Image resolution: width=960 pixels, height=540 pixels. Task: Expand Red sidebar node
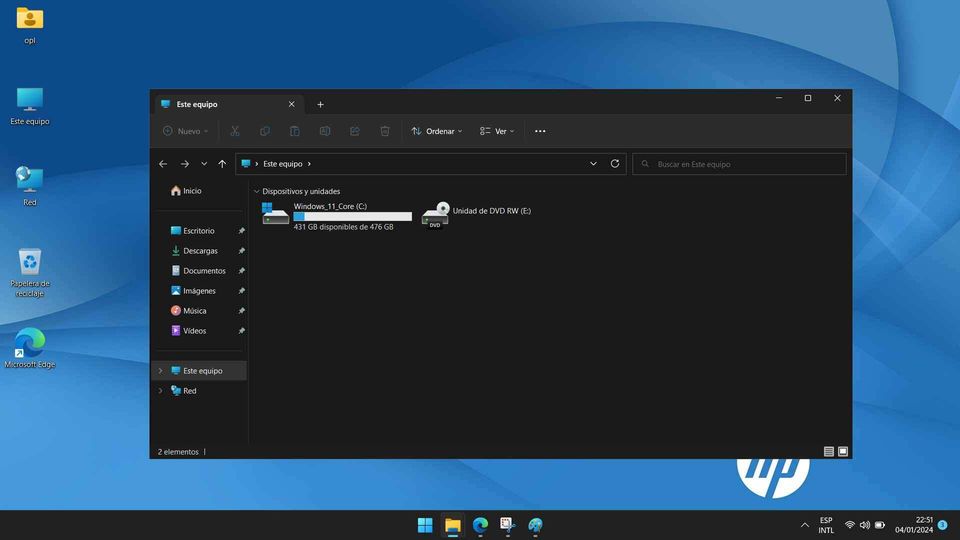pyautogui.click(x=160, y=391)
